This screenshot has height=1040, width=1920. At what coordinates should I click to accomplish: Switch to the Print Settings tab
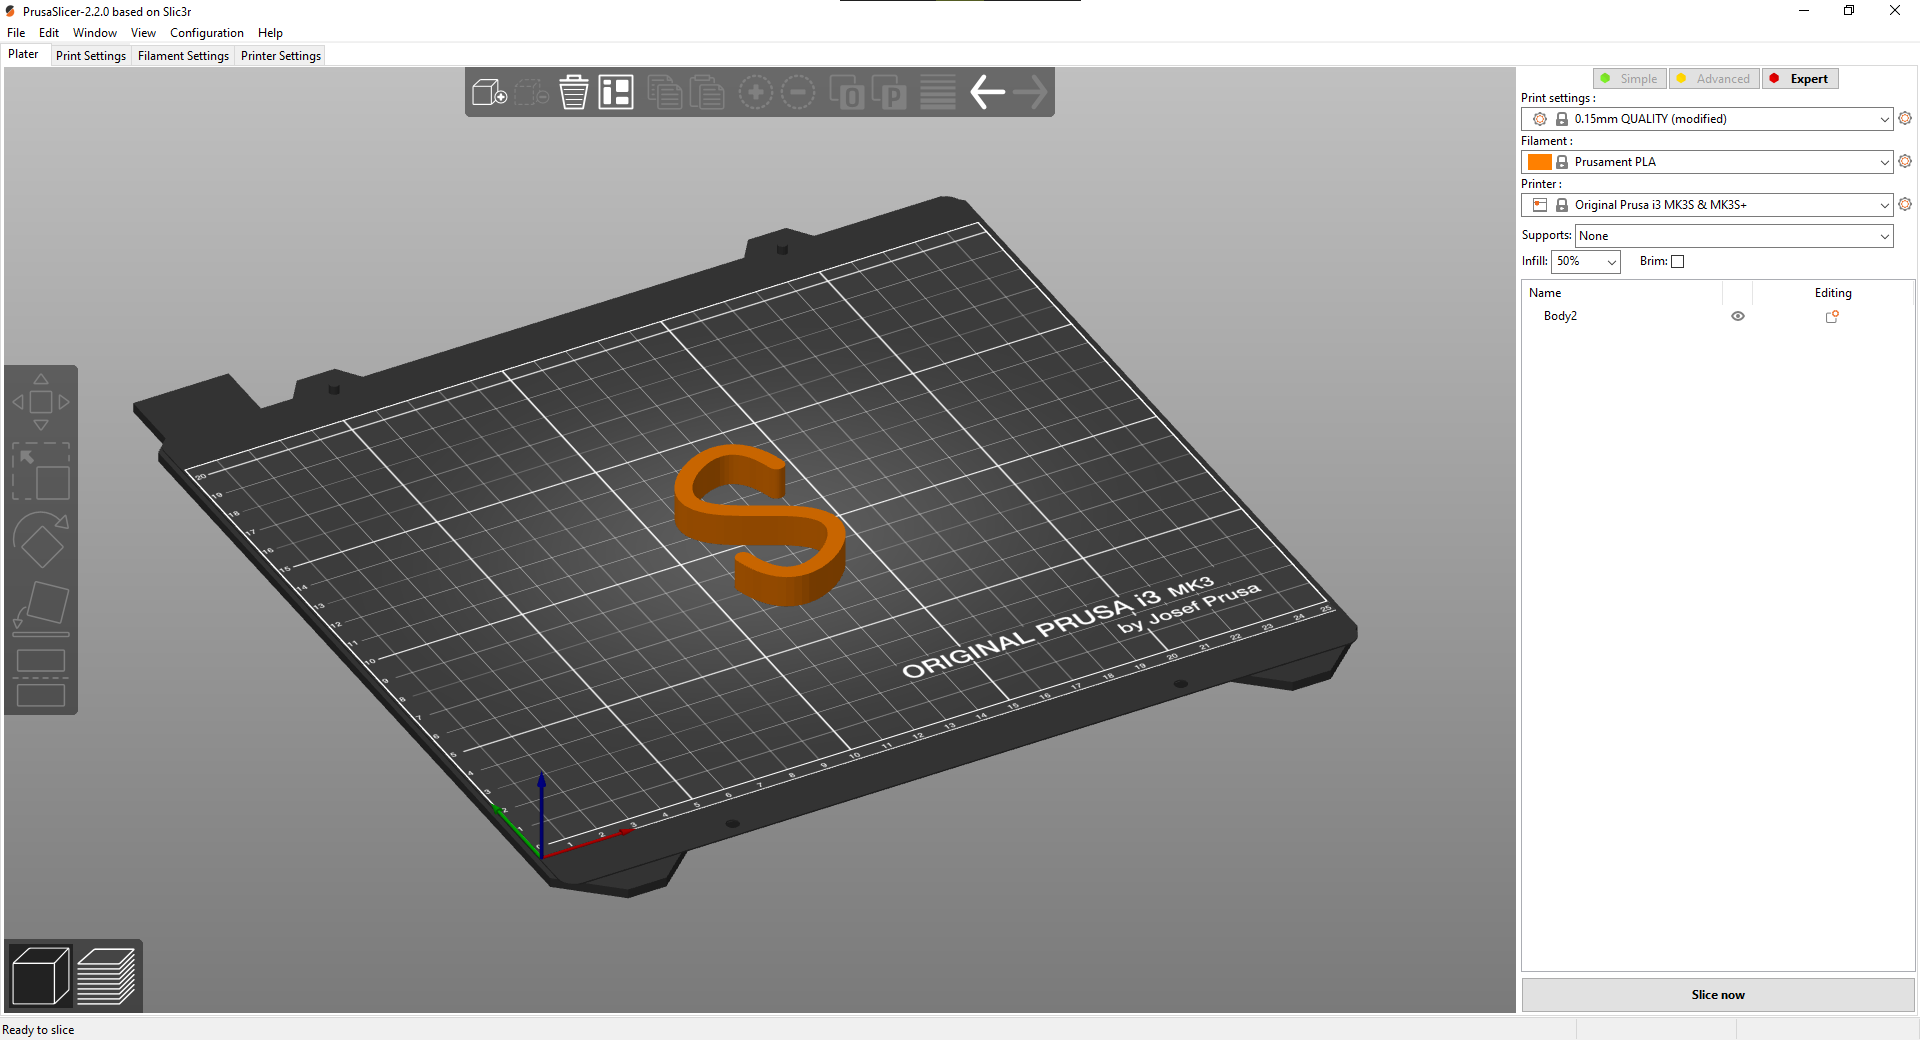click(x=91, y=56)
